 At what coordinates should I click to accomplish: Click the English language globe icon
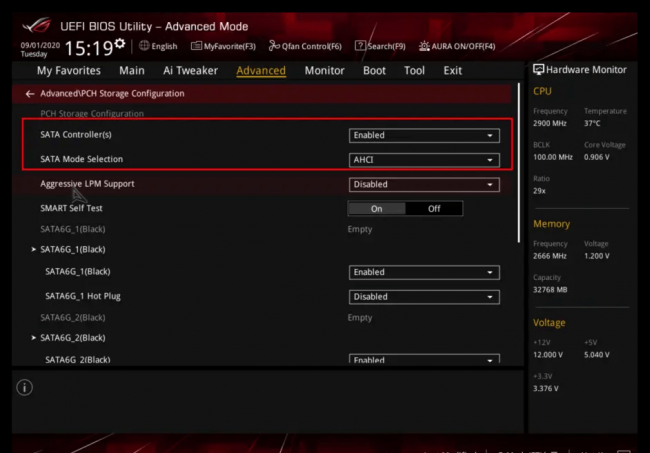pyautogui.click(x=144, y=46)
